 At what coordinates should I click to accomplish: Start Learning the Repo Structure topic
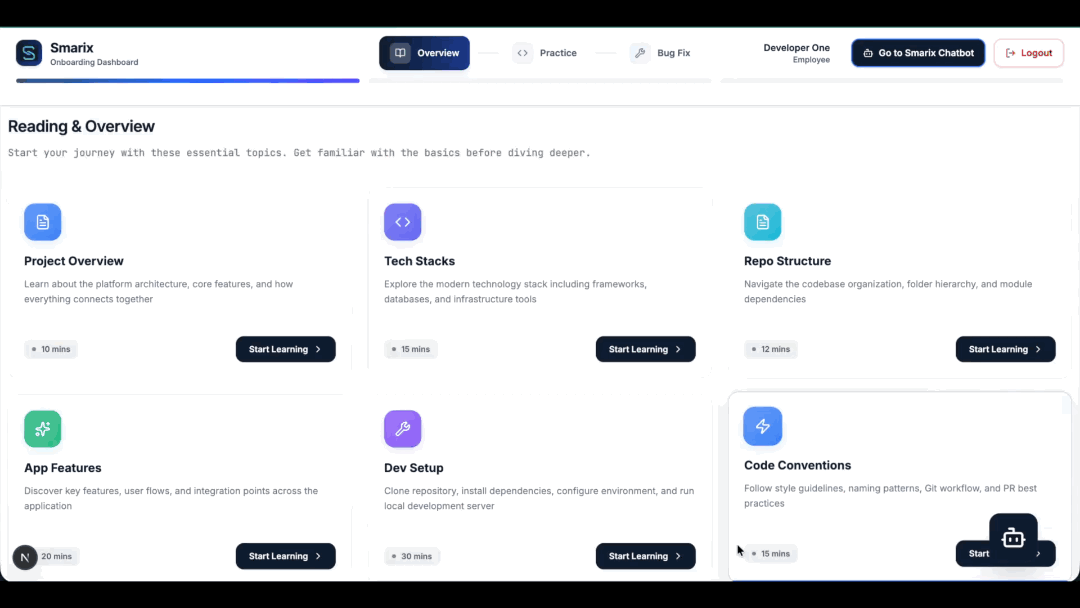pyautogui.click(x=1005, y=349)
